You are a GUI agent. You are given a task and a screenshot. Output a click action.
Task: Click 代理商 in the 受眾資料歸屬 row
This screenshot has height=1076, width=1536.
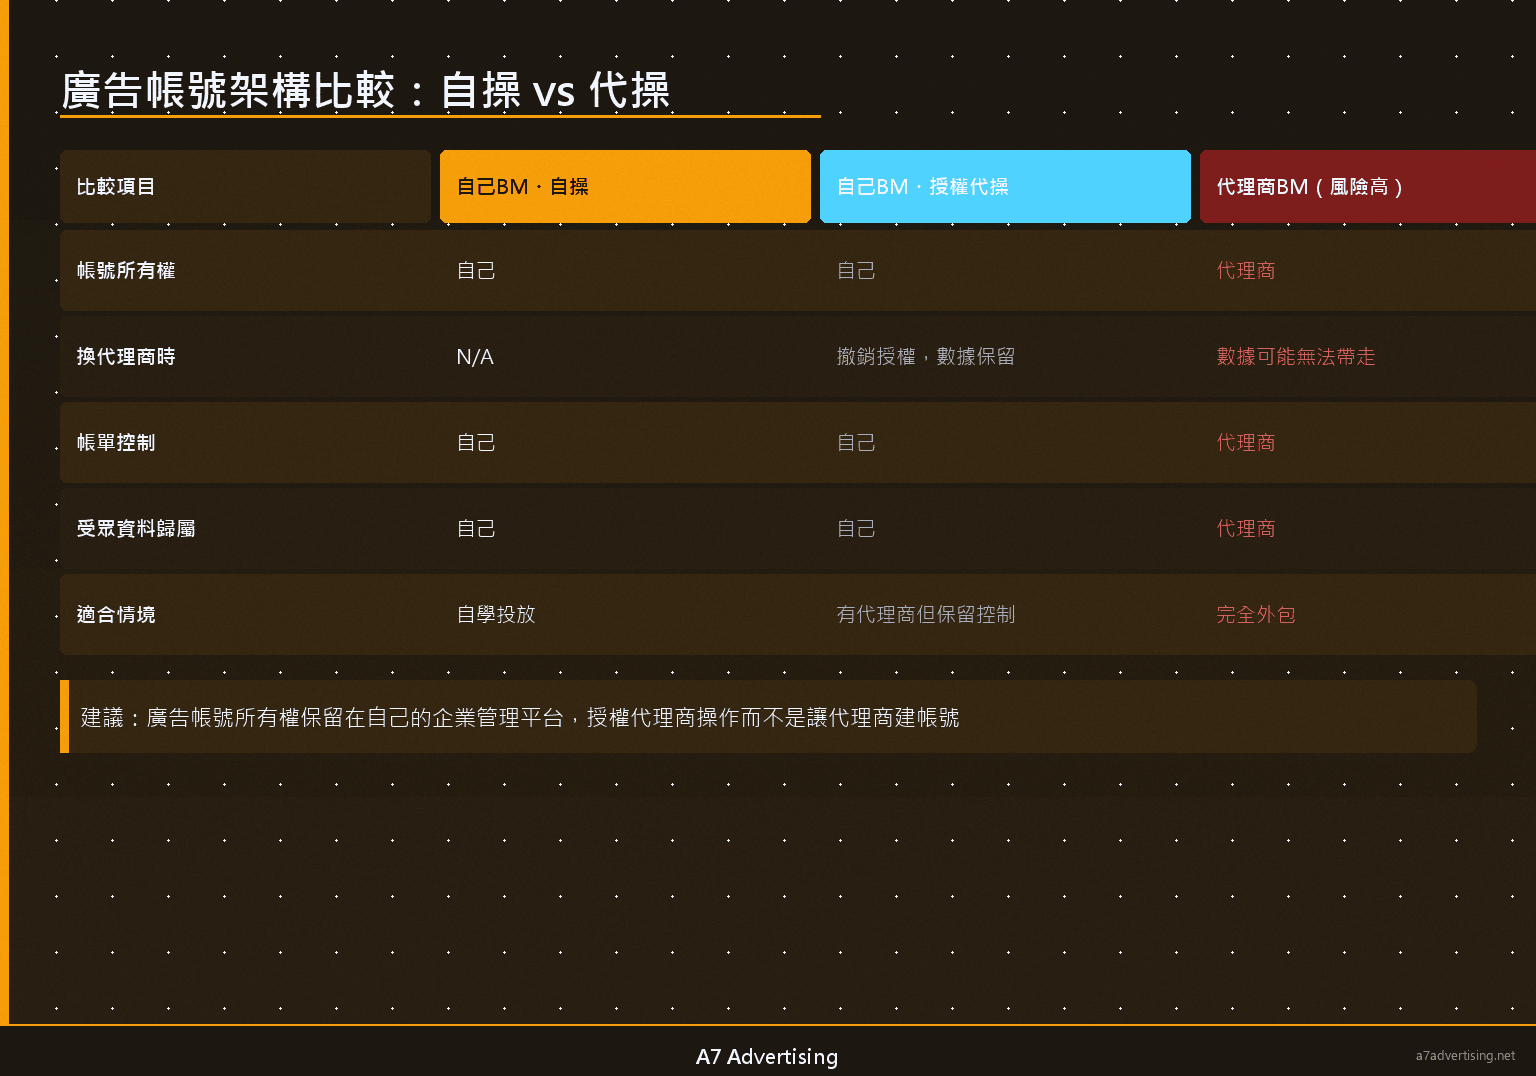(1246, 529)
